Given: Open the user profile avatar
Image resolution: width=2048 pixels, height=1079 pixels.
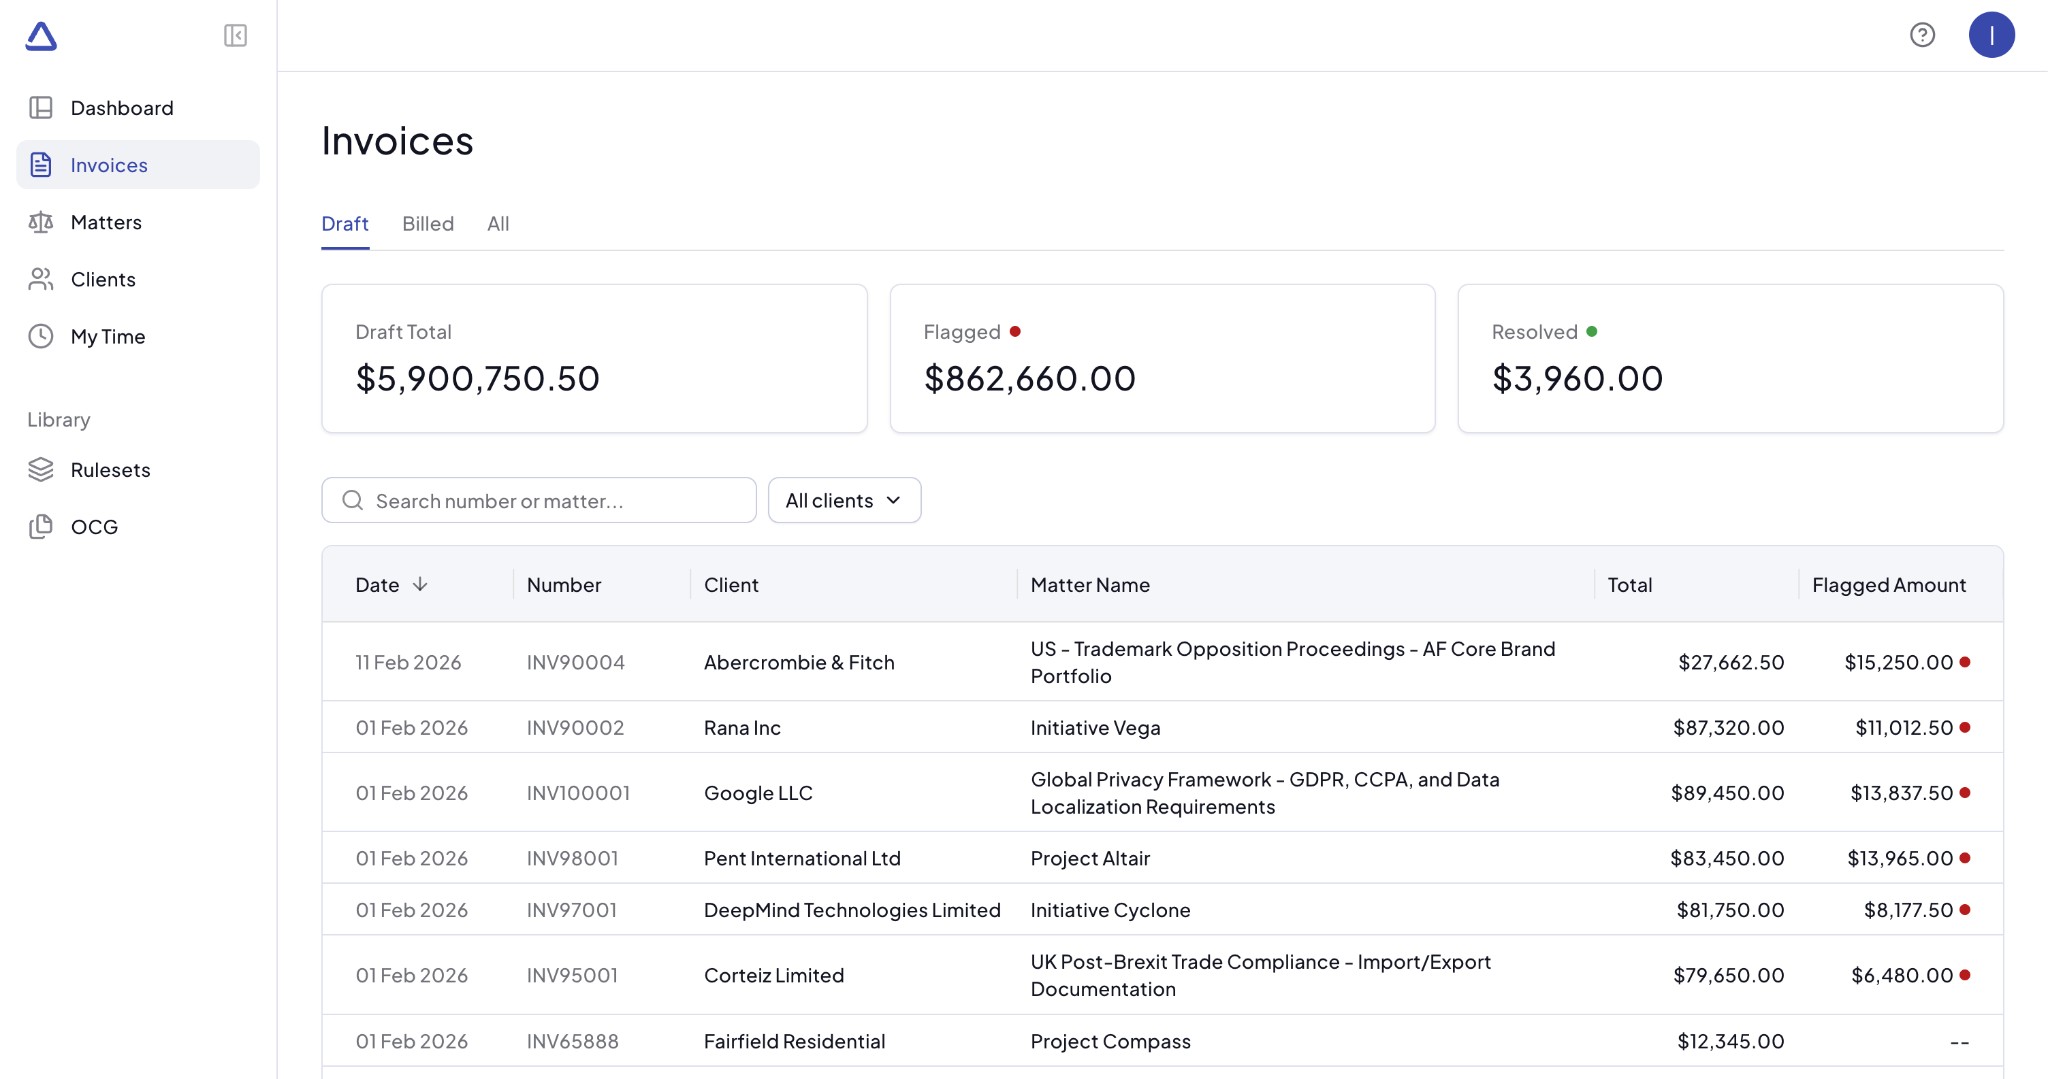Looking at the screenshot, I should point(1991,35).
